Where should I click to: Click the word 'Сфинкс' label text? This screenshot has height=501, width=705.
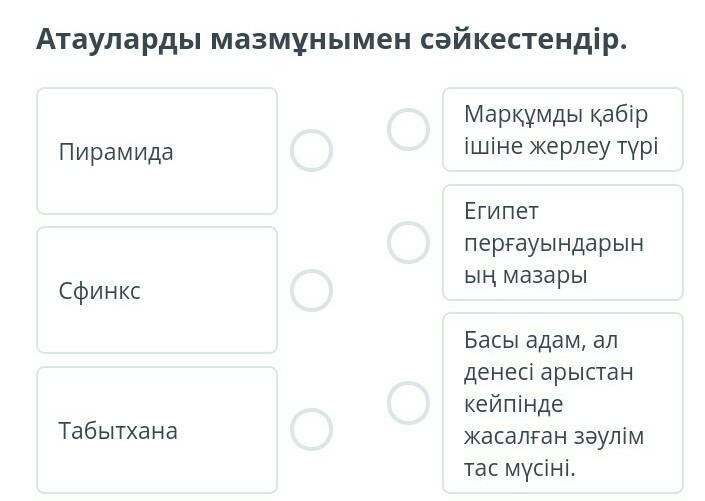[99, 291]
